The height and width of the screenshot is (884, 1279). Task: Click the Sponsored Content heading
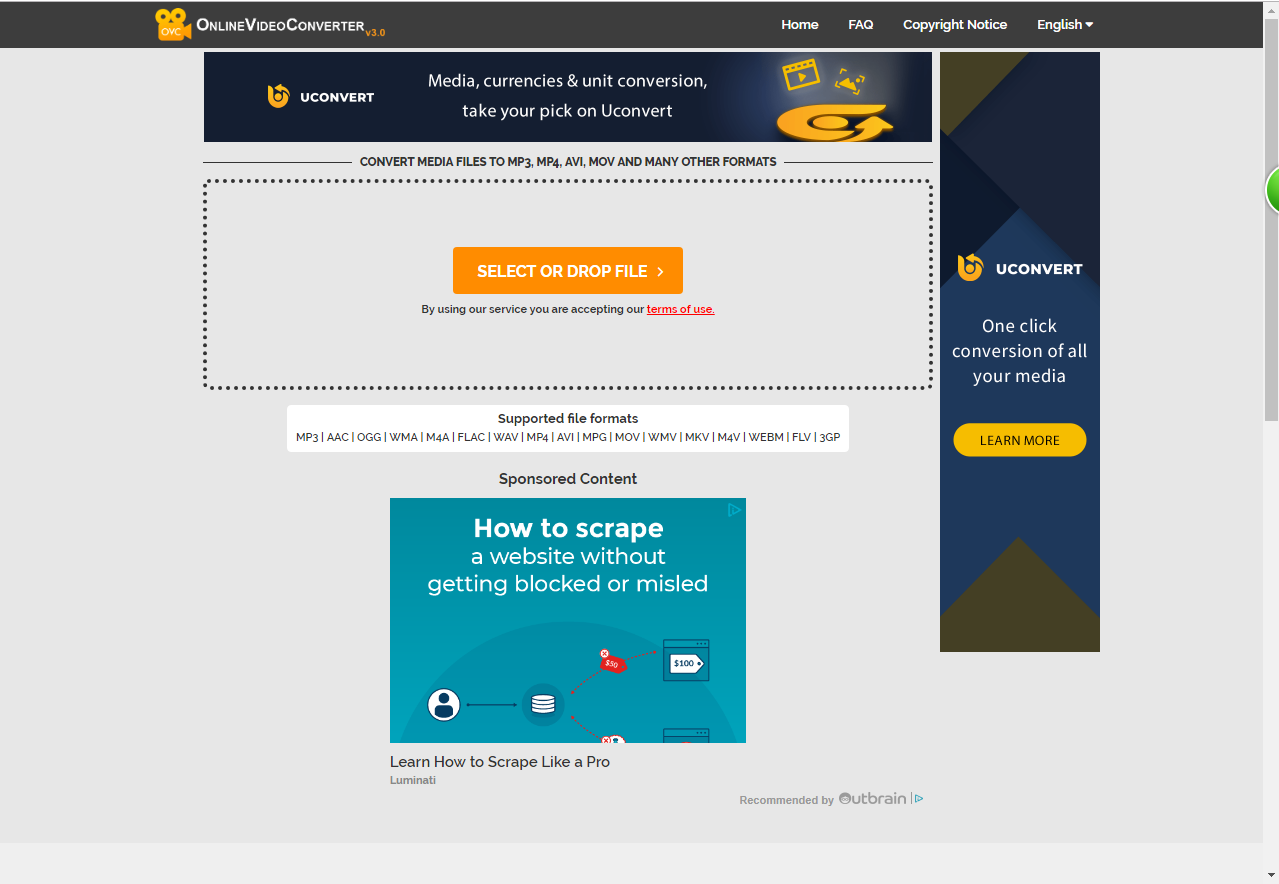click(568, 478)
